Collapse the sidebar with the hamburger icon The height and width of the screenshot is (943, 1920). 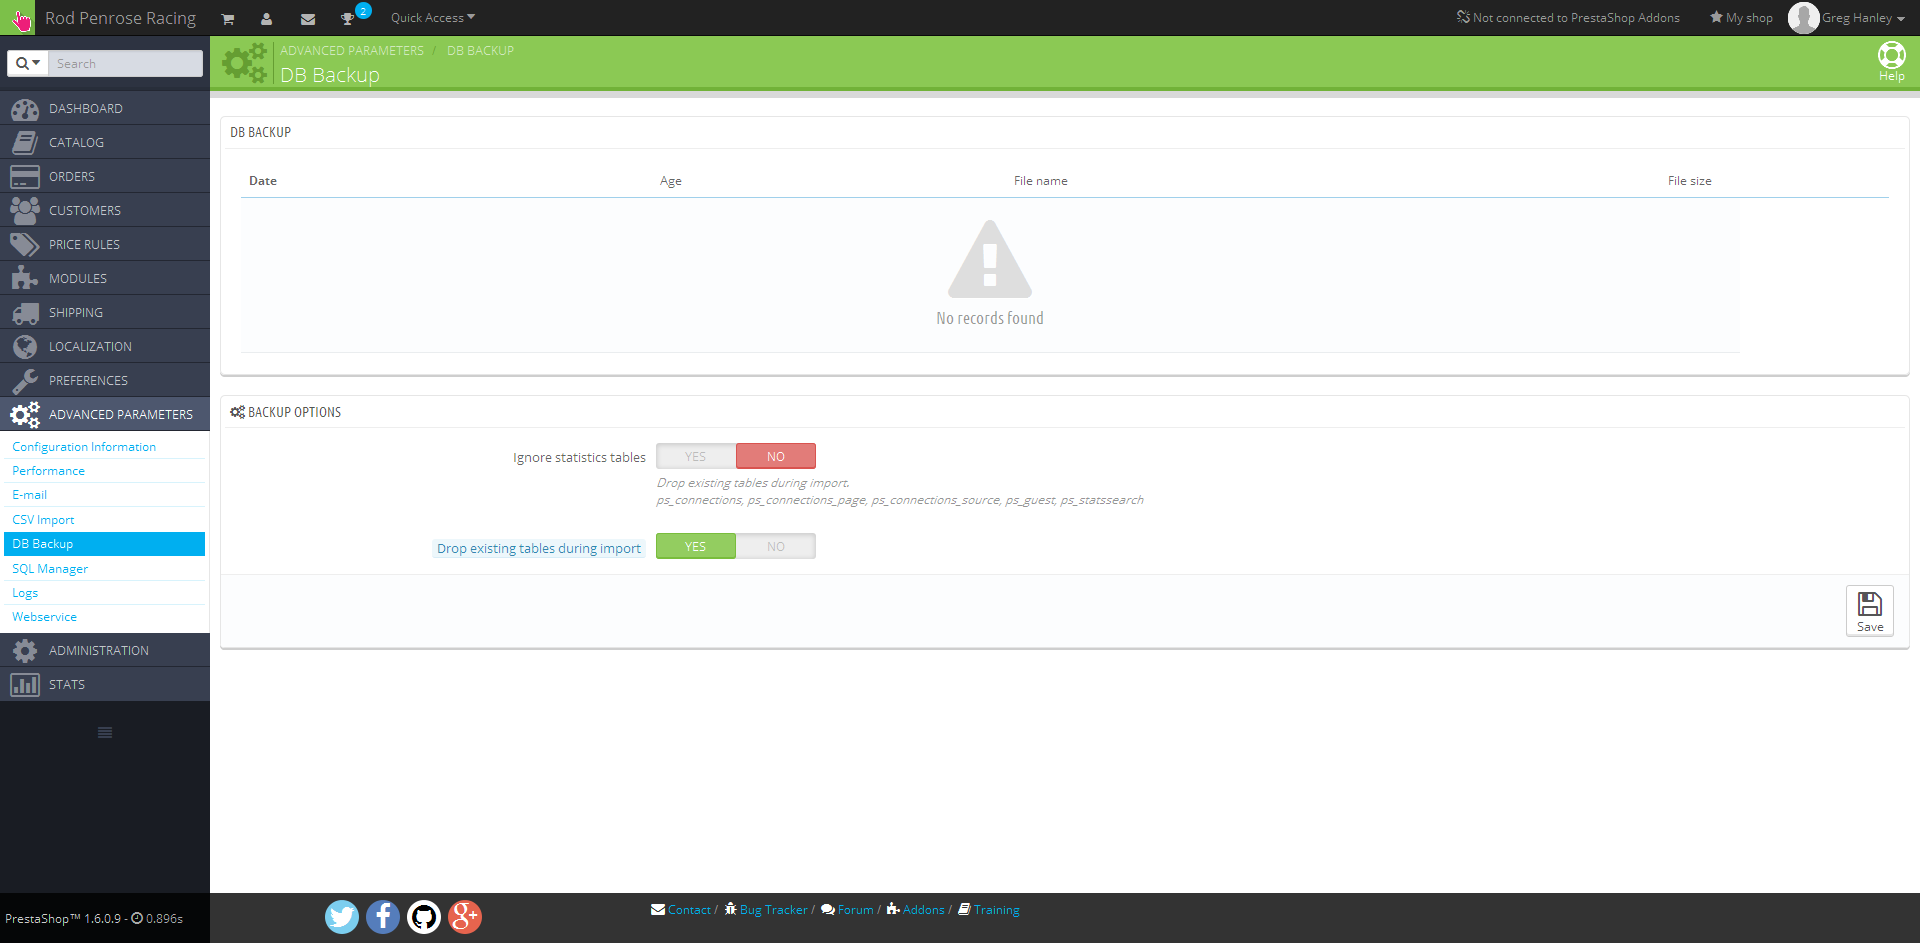[105, 733]
